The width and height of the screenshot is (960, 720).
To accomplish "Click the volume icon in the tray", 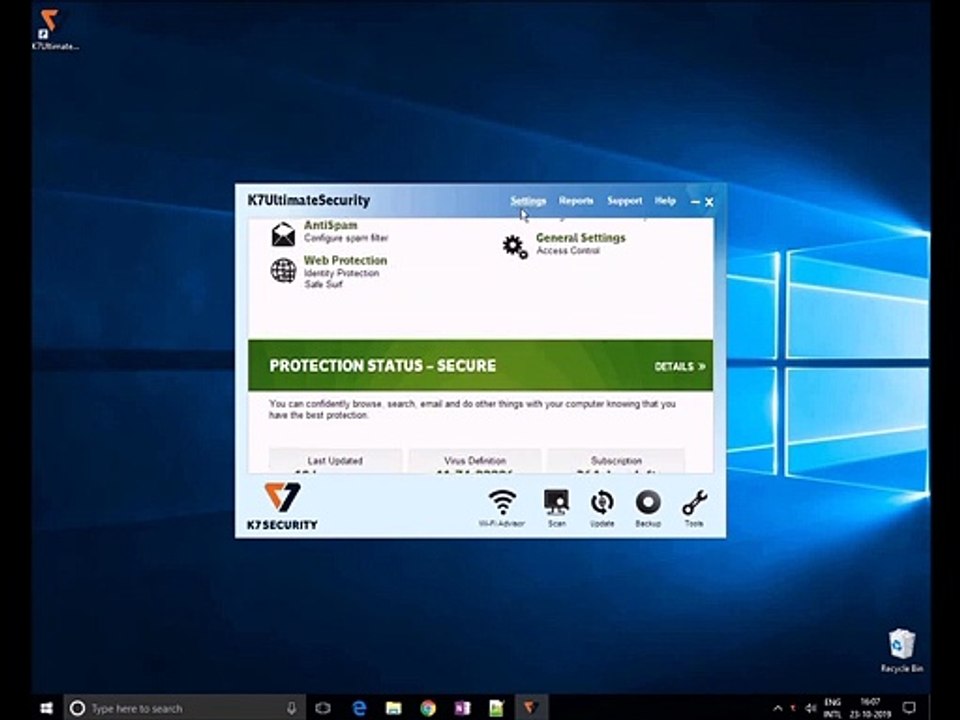I will pos(811,708).
